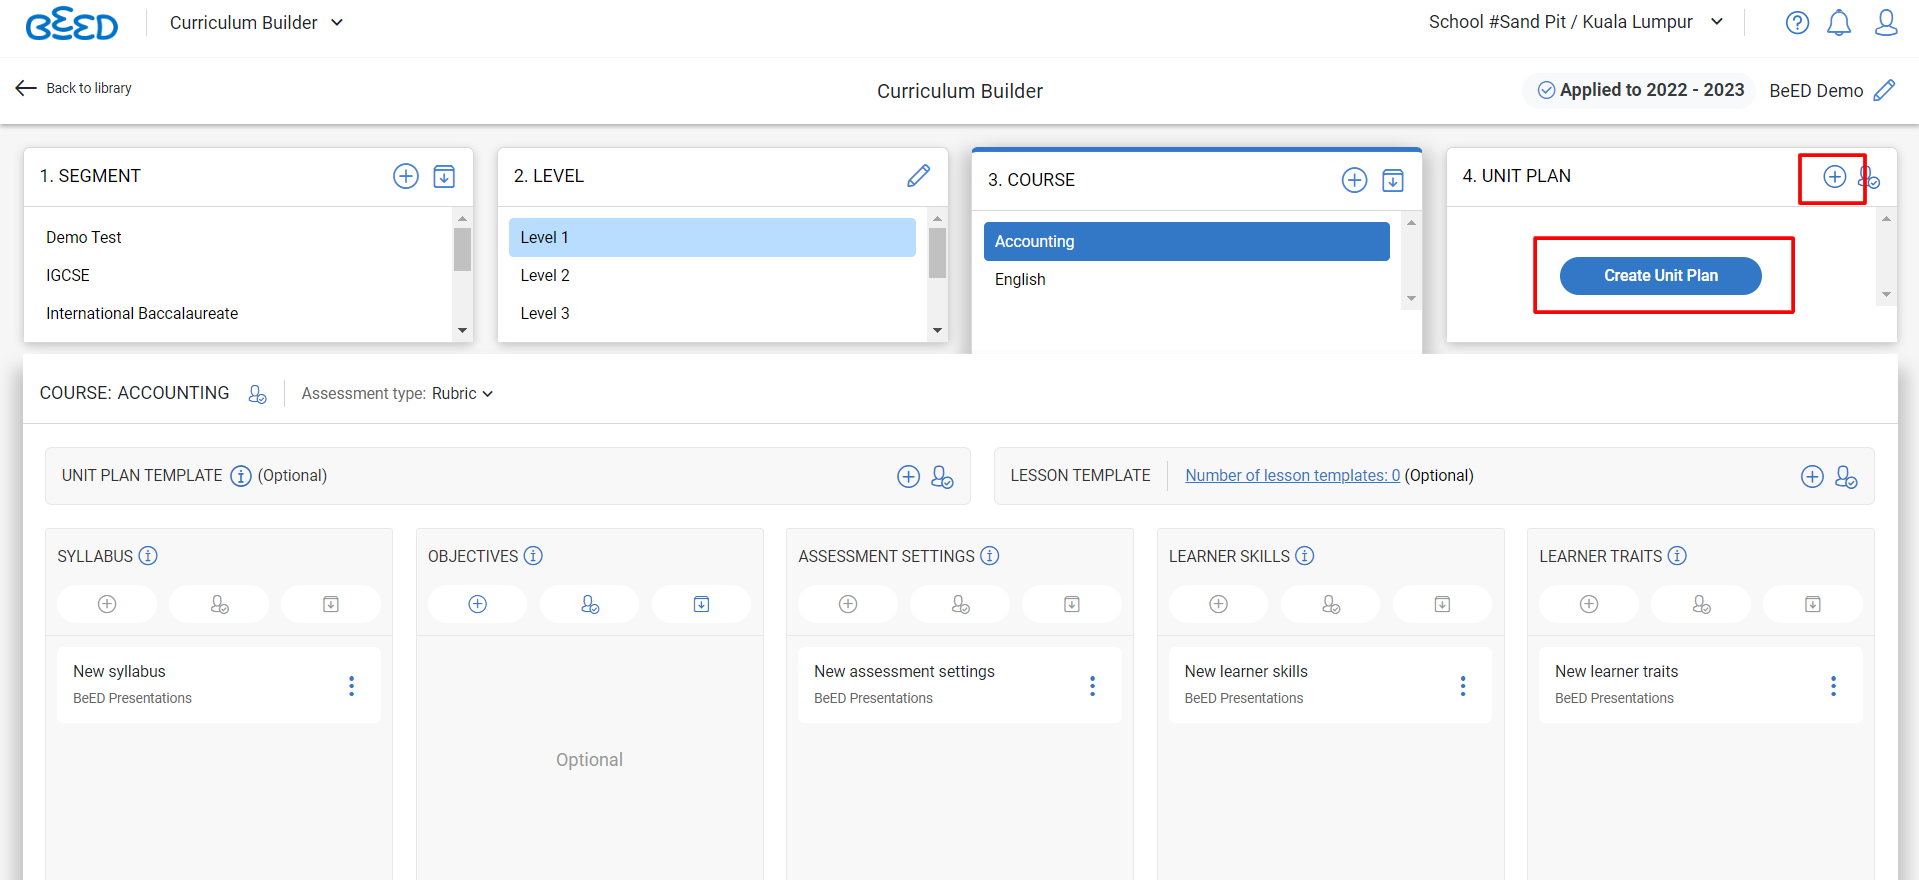
Task: Open New syllabus card
Action: (x=219, y=685)
